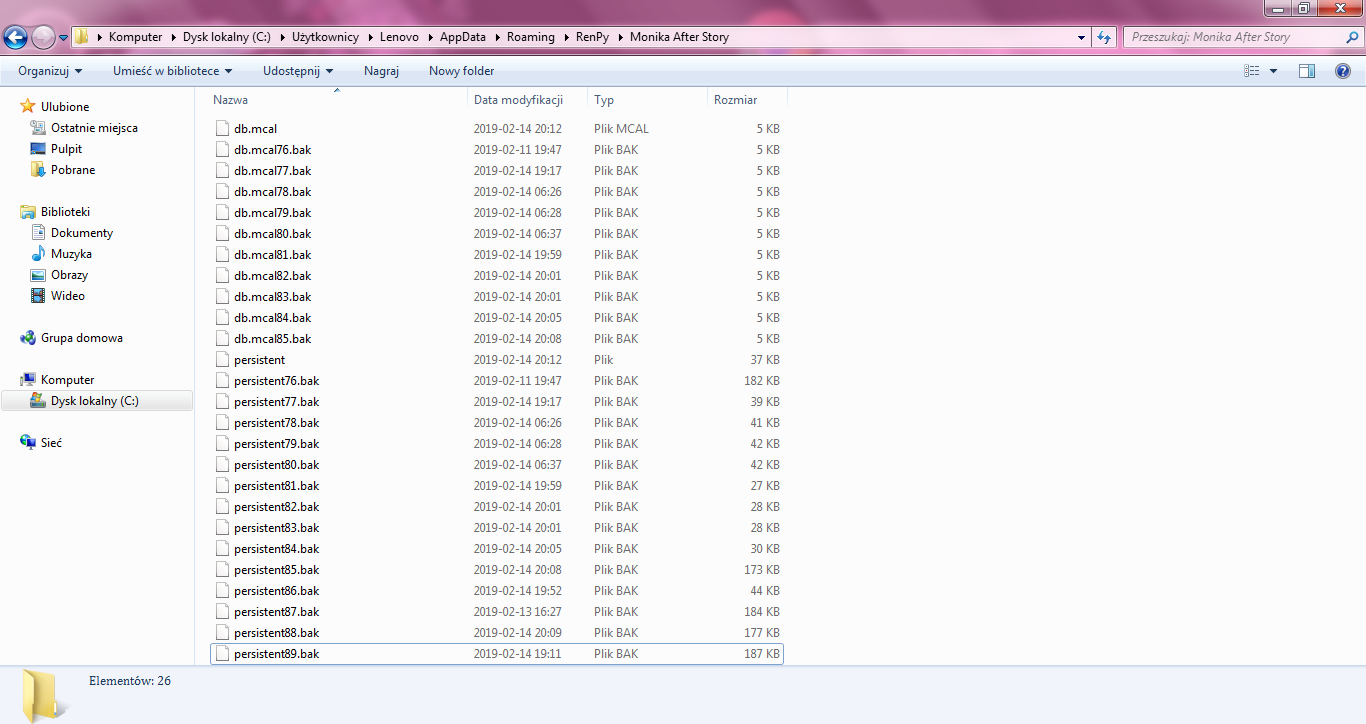1366x724 pixels.
Task: Open Umieść w bibliotece dropdown
Action: pyautogui.click(x=172, y=71)
